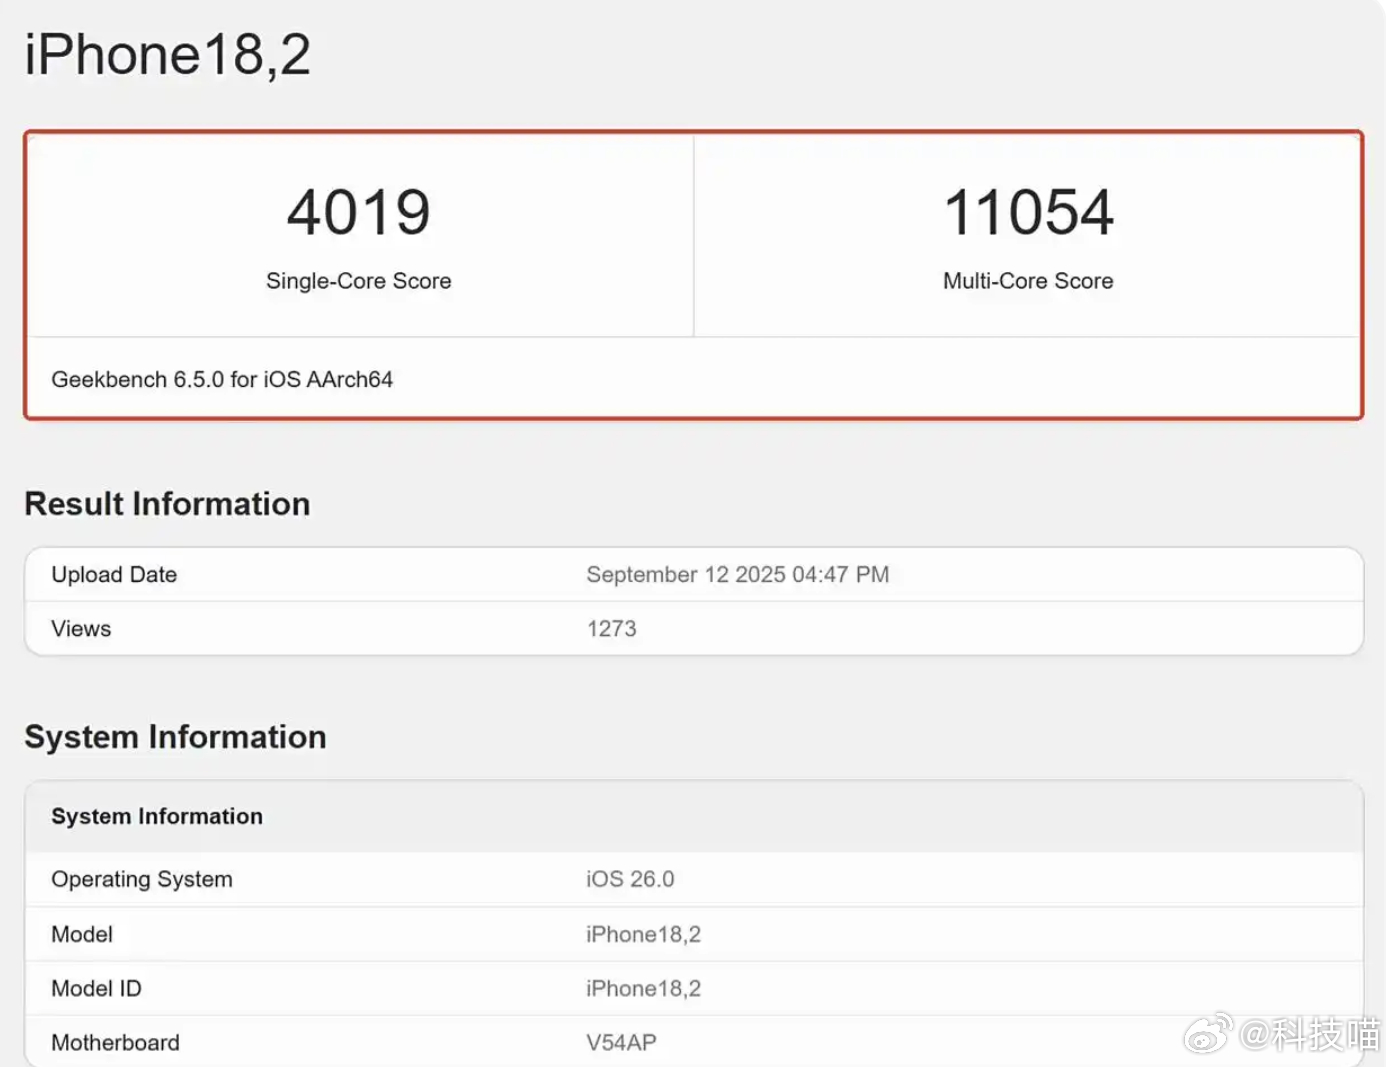The image size is (1394, 1068).
Task: Click the Model row label
Action: point(82,934)
